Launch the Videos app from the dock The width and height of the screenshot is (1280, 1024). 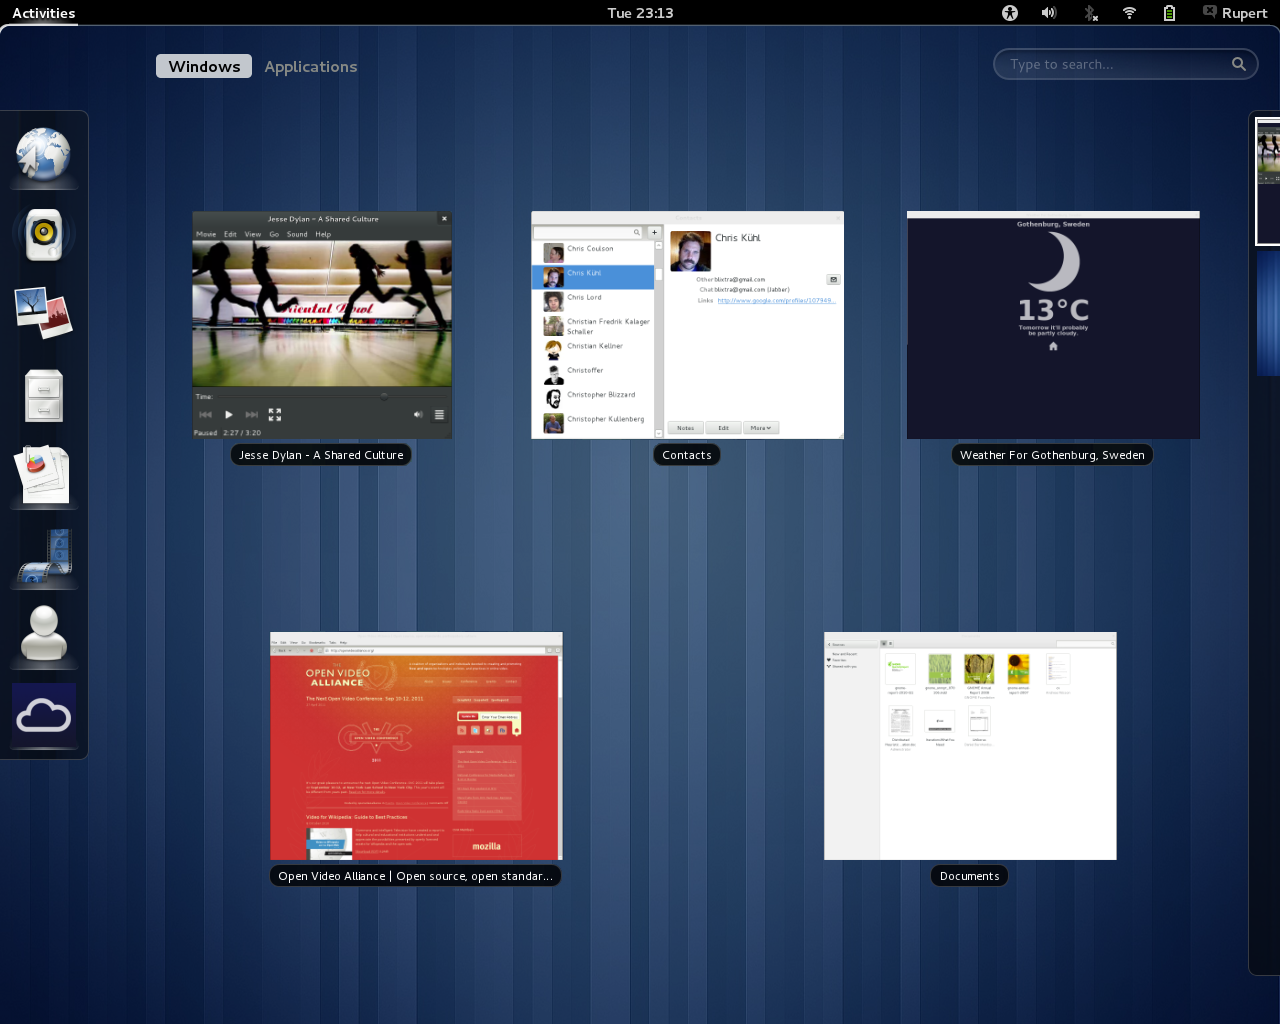(x=43, y=555)
